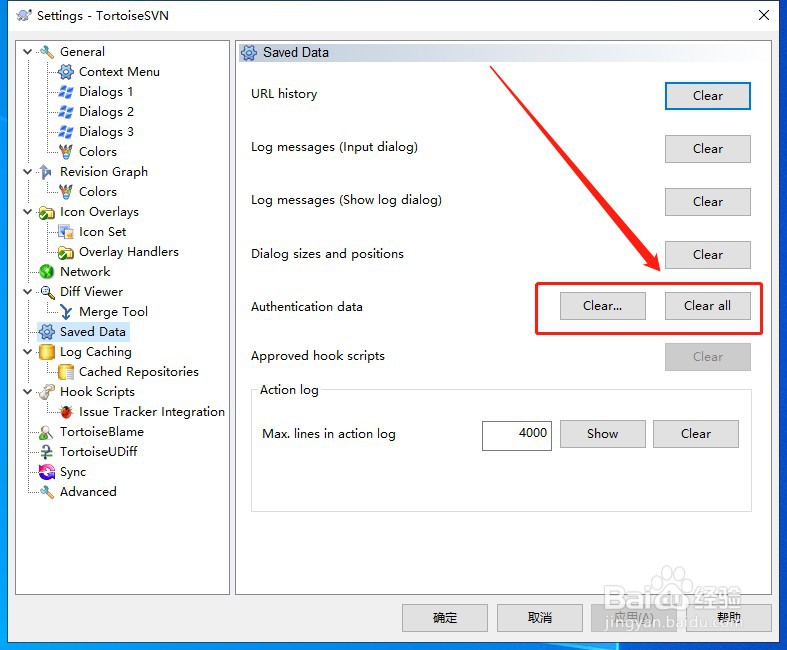Select the Sync tree entry
Screen dimensions: 787x650
coord(73,472)
